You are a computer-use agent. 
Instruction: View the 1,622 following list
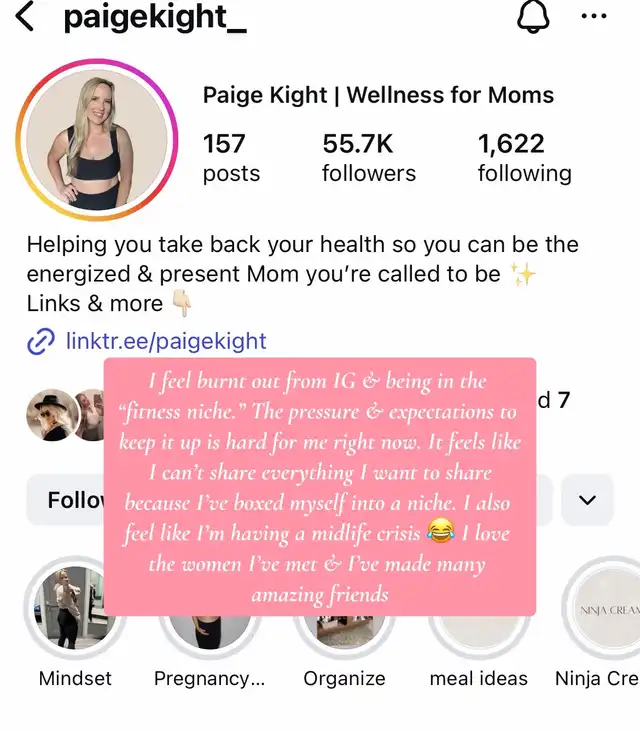click(524, 158)
